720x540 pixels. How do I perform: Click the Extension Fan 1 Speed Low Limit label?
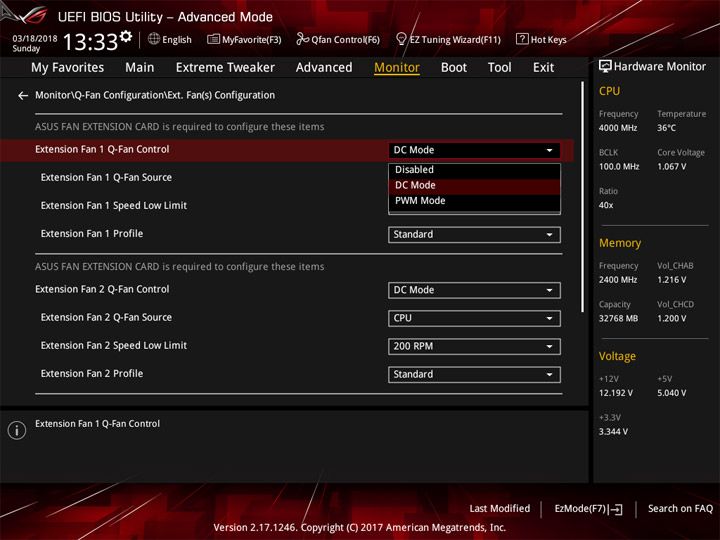(113, 206)
